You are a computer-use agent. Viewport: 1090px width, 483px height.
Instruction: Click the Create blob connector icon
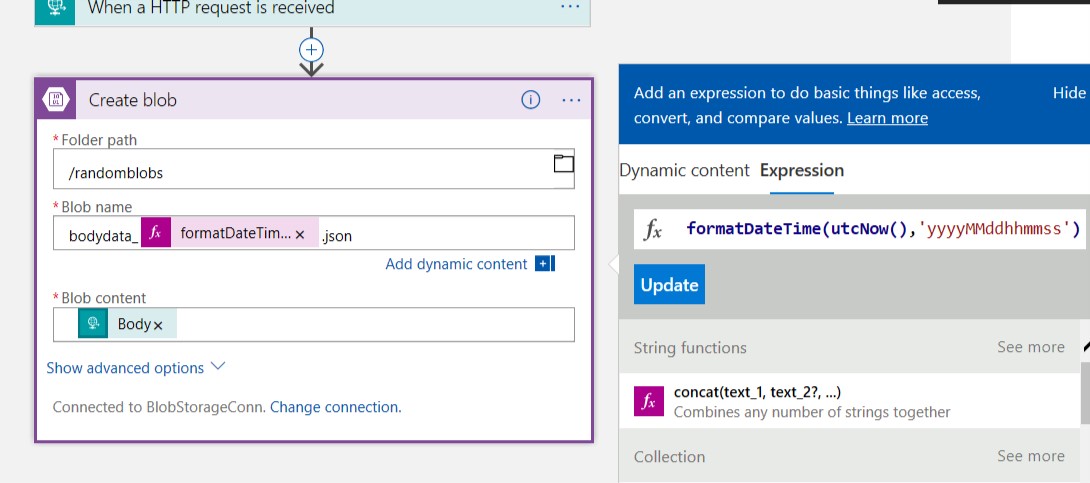click(56, 99)
